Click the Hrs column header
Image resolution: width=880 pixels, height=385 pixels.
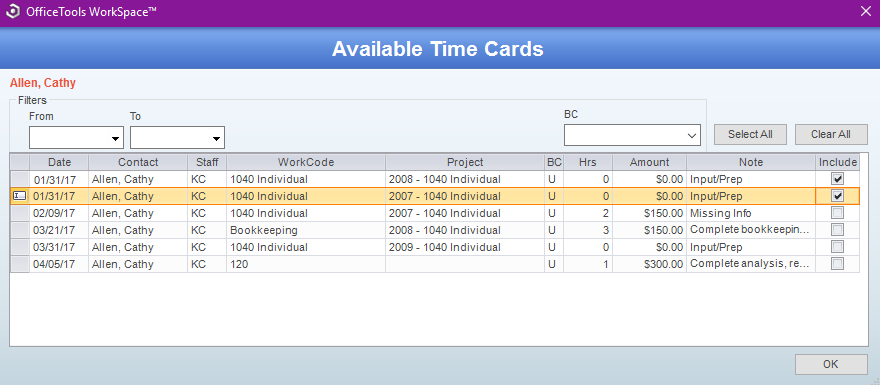tap(588, 162)
